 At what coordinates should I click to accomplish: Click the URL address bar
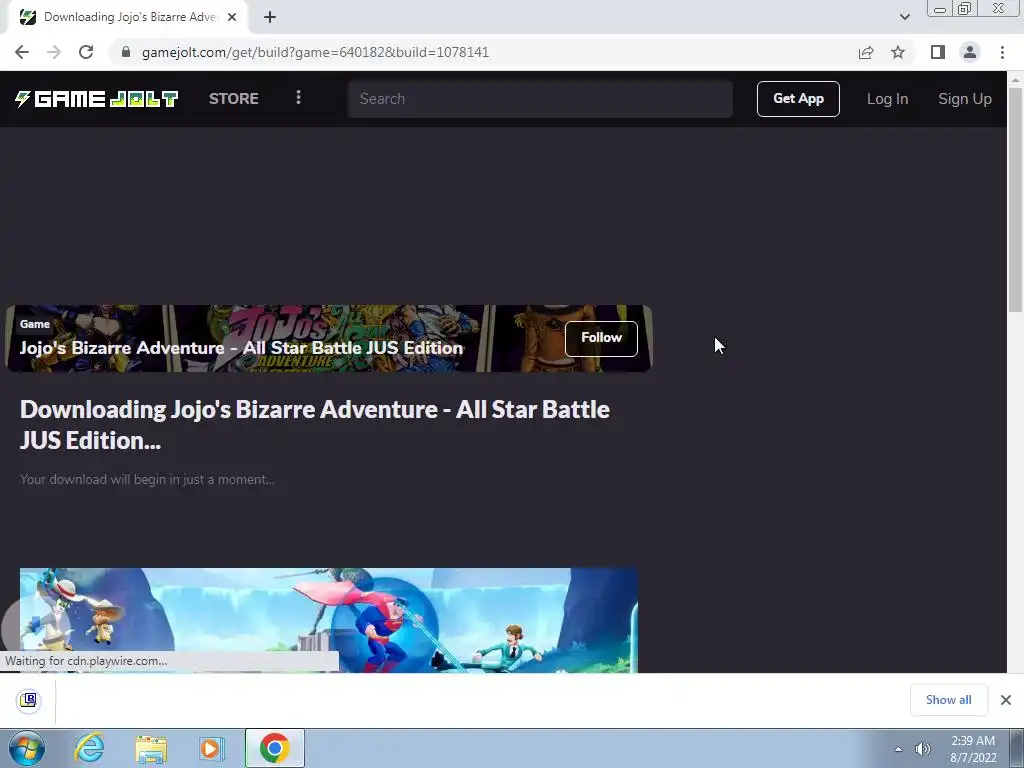pyautogui.click(x=483, y=52)
